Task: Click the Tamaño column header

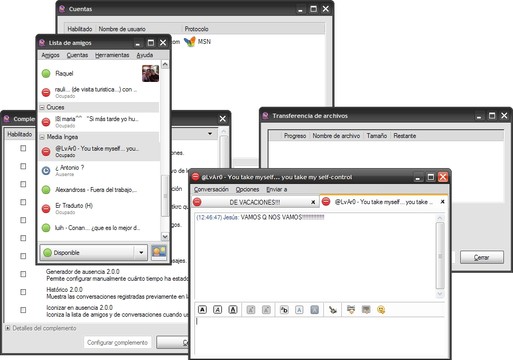Action: click(377, 136)
